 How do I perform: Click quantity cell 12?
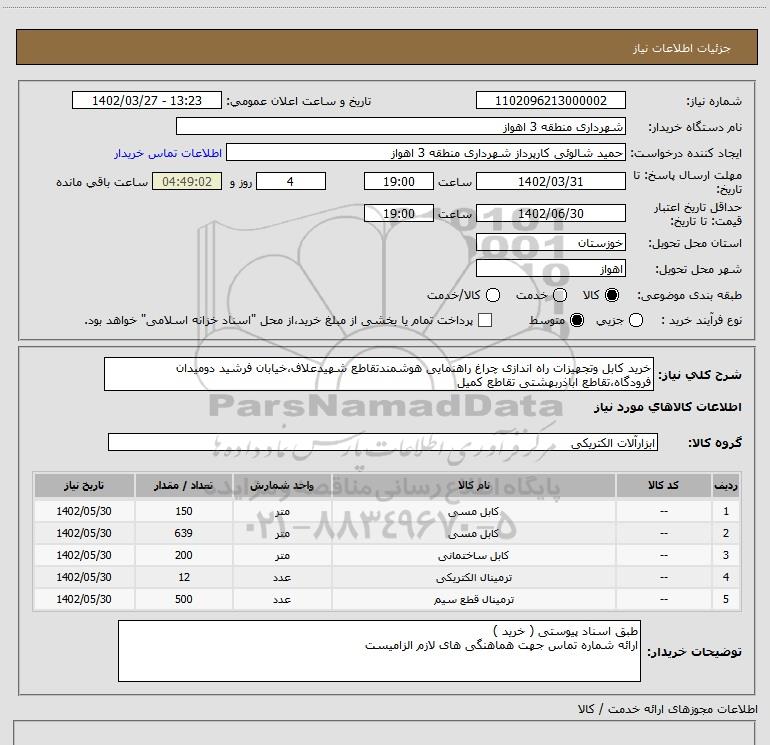pos(184,578)
